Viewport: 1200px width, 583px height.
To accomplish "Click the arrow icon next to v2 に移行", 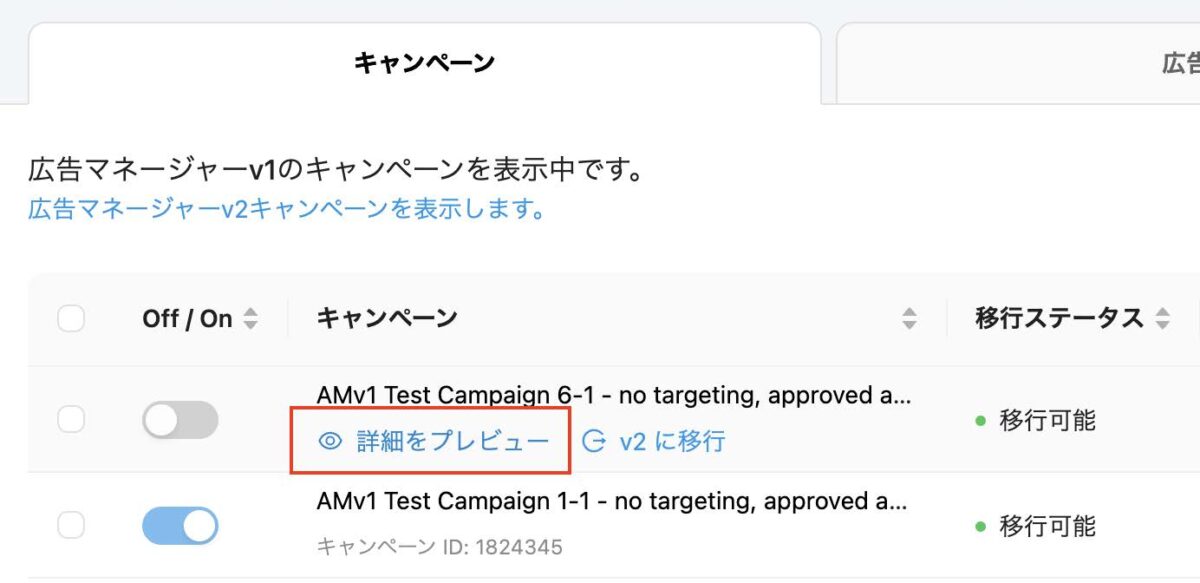I will [x=594, y=441].
